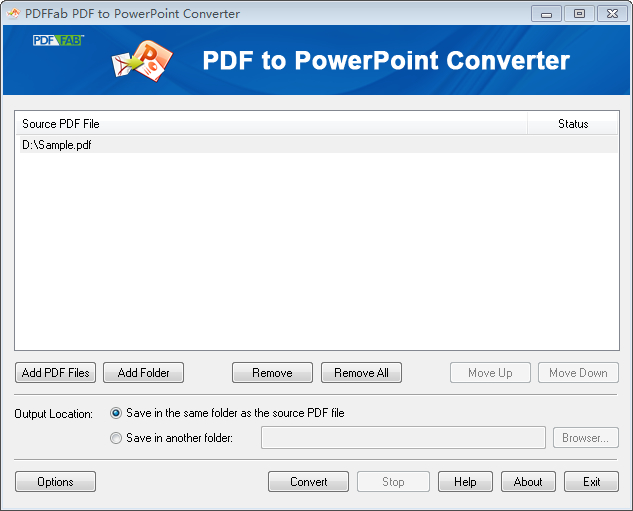The image size is (633, 511).
Task: Click the Move Up button
Action: [x=490, y=373]
